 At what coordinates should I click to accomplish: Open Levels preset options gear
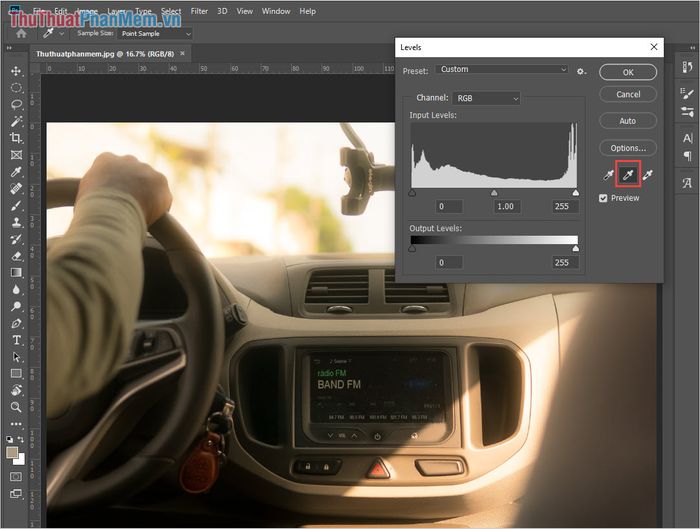pyautogui.click(x=581, y=71)
